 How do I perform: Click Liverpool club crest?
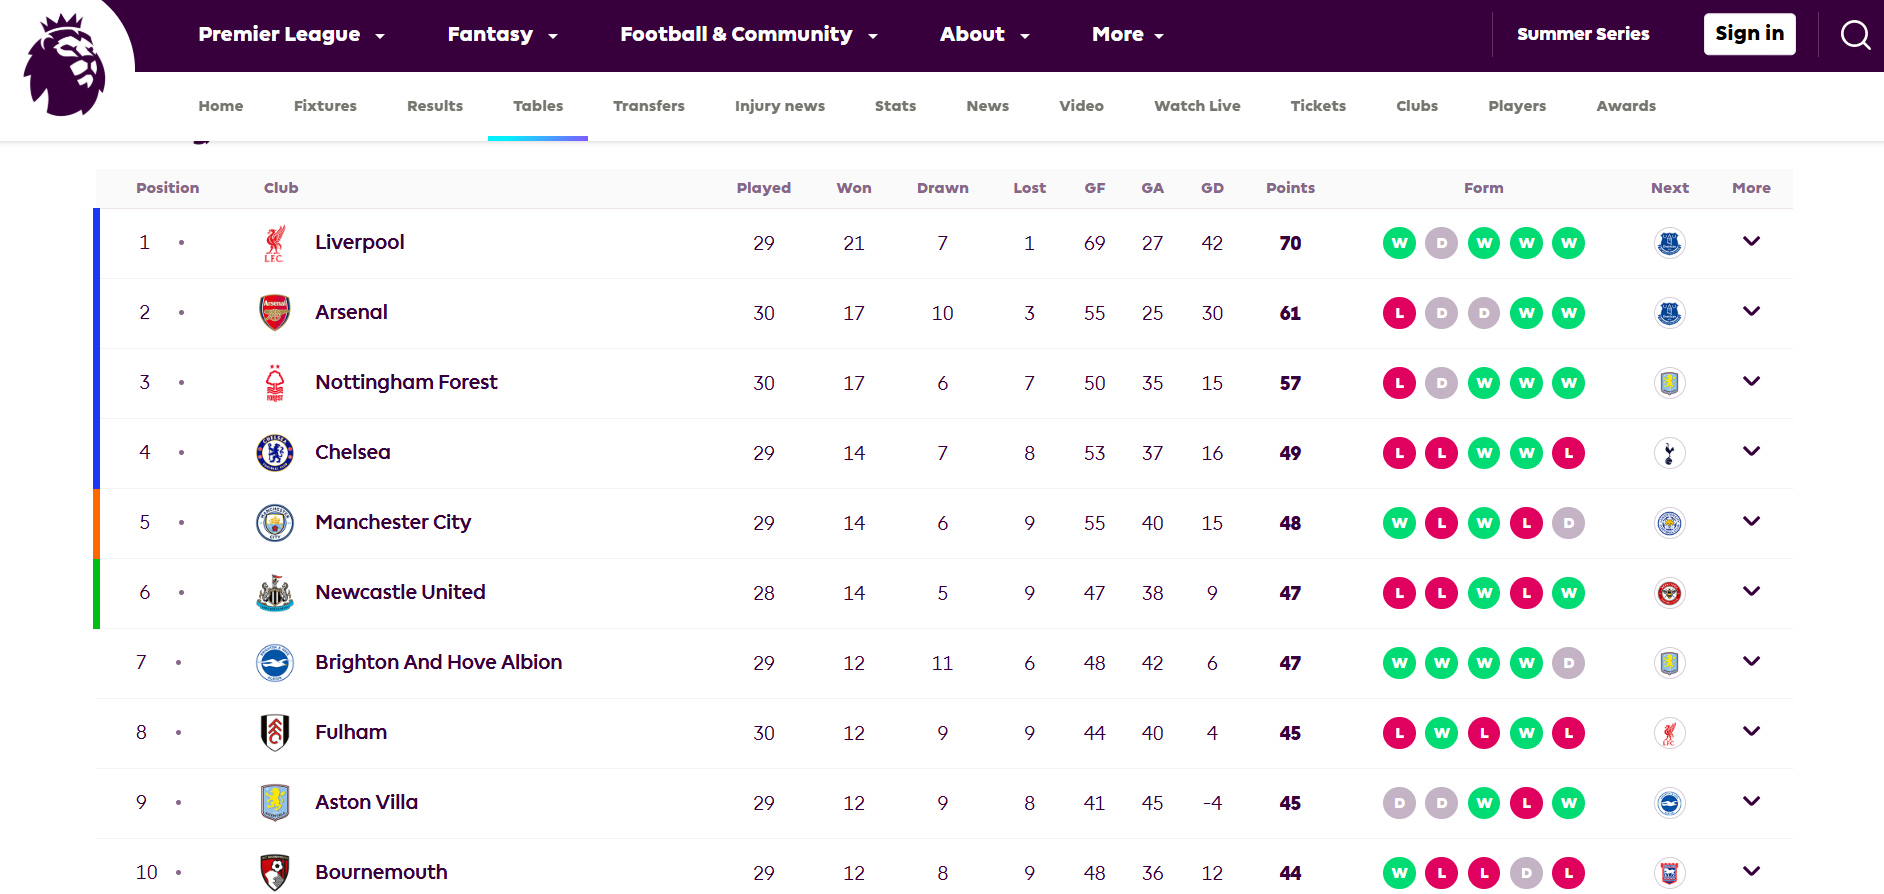coord(274,243)
